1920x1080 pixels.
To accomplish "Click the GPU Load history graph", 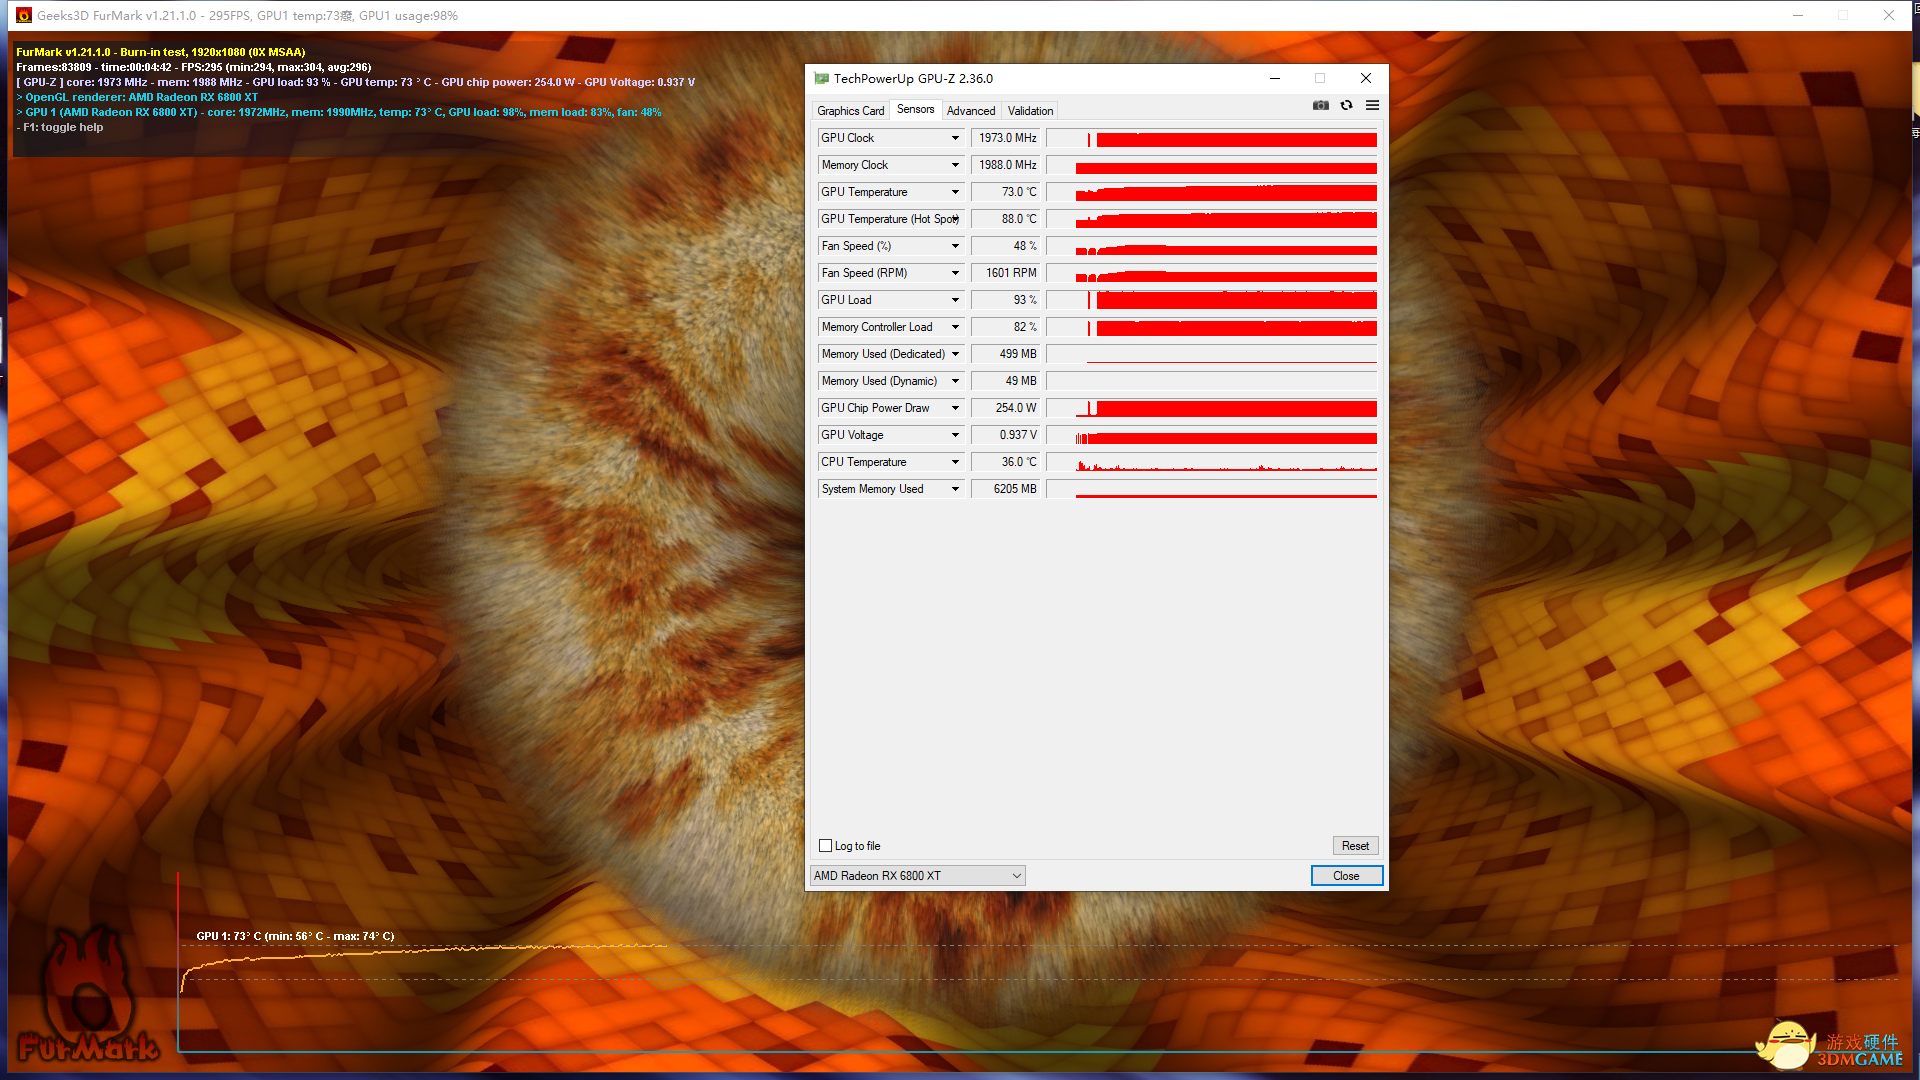I will point(1212,301).
